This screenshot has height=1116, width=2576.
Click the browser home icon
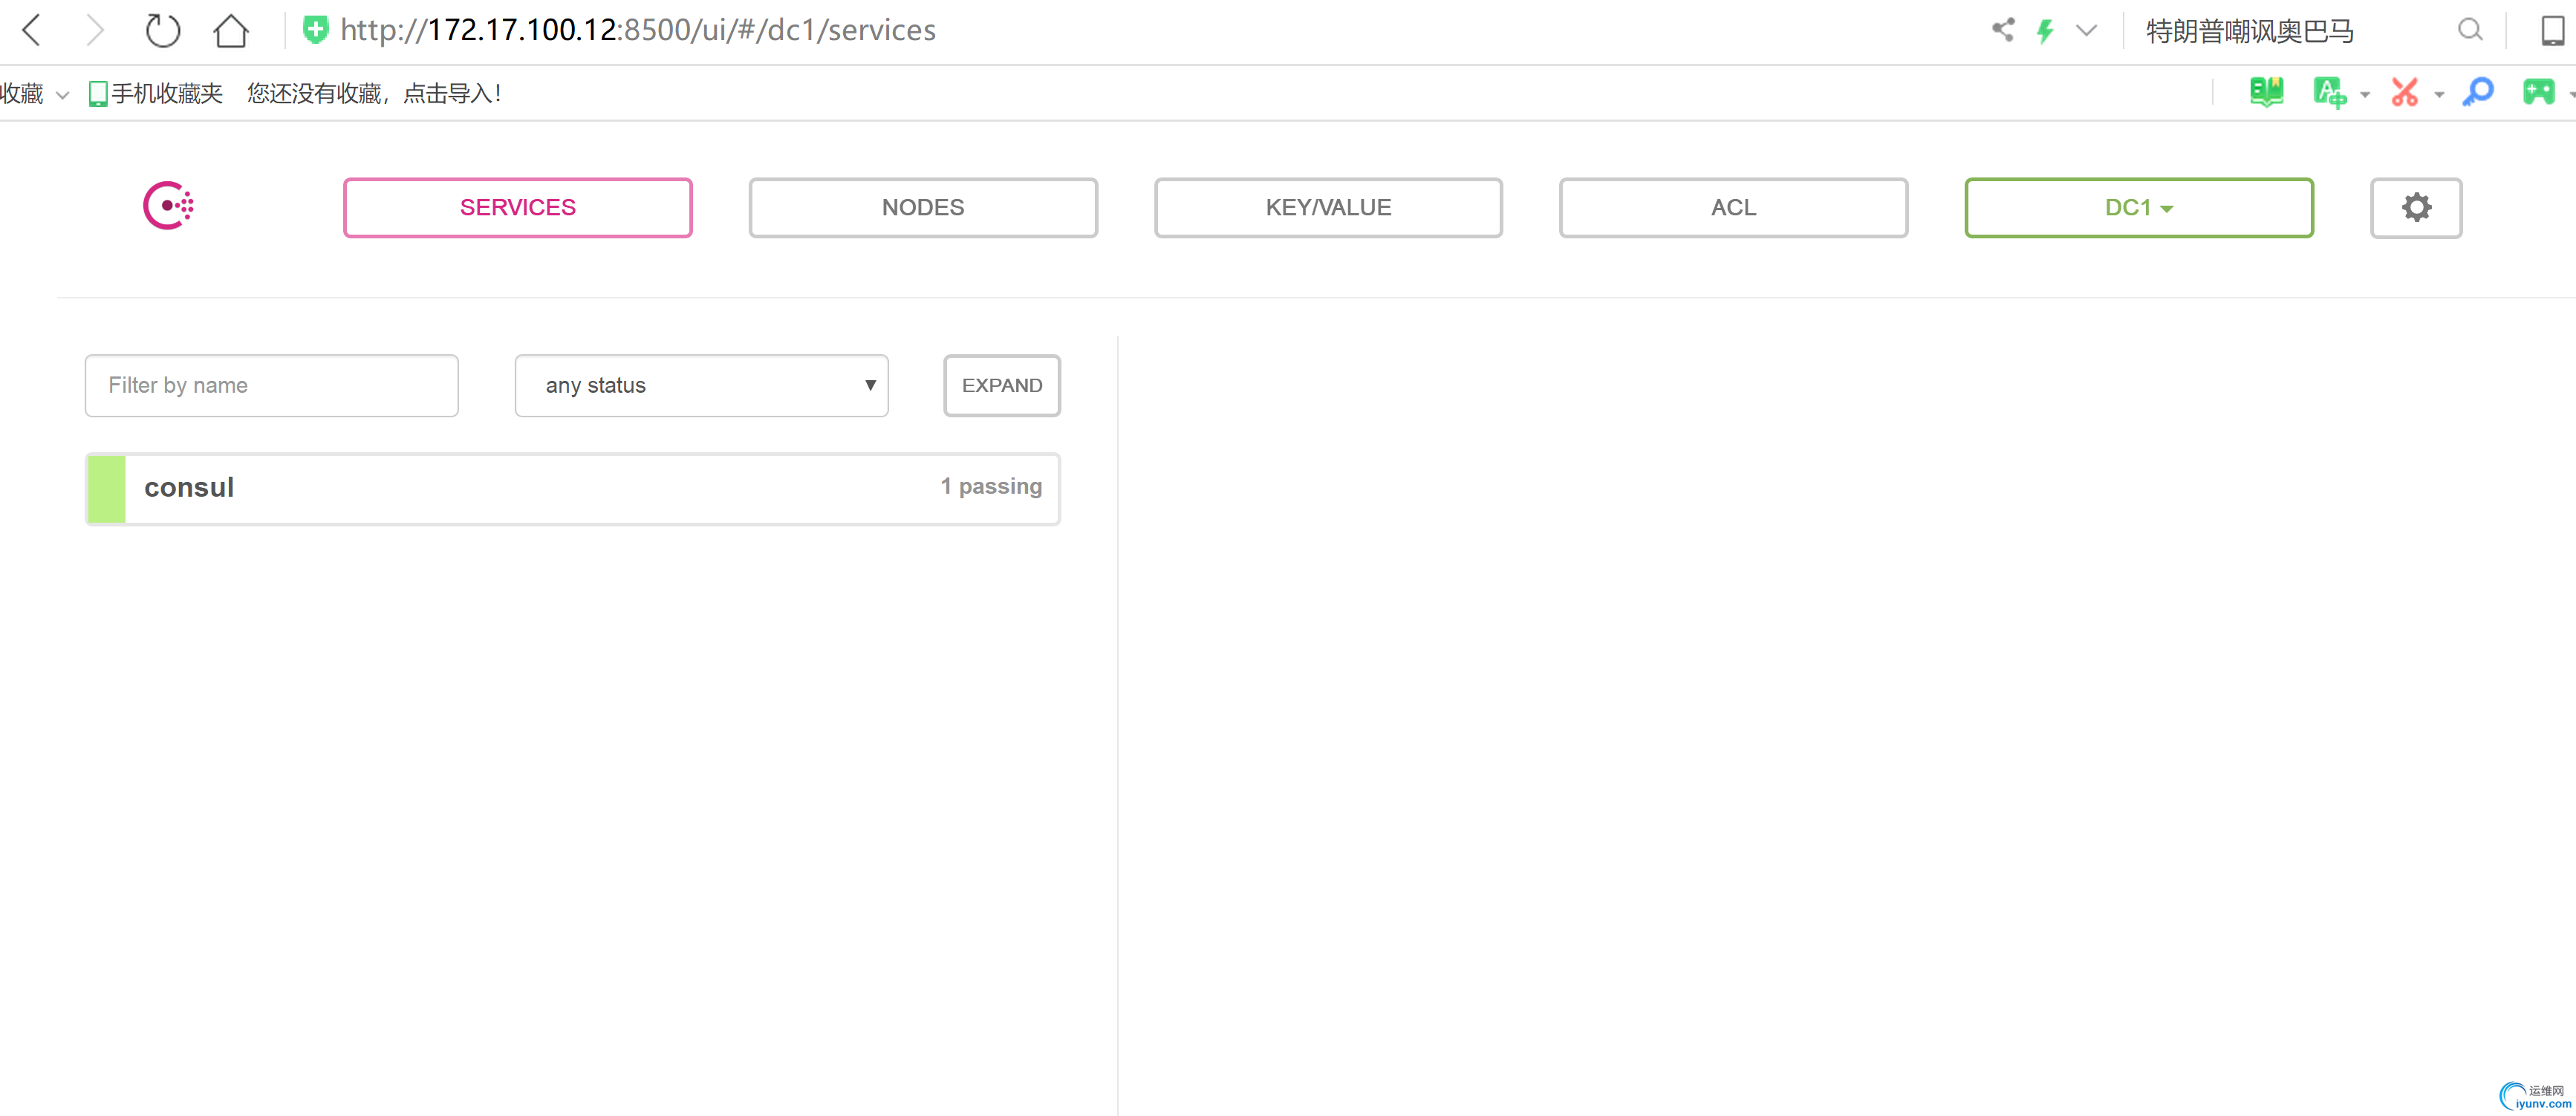tap(231, 30)
